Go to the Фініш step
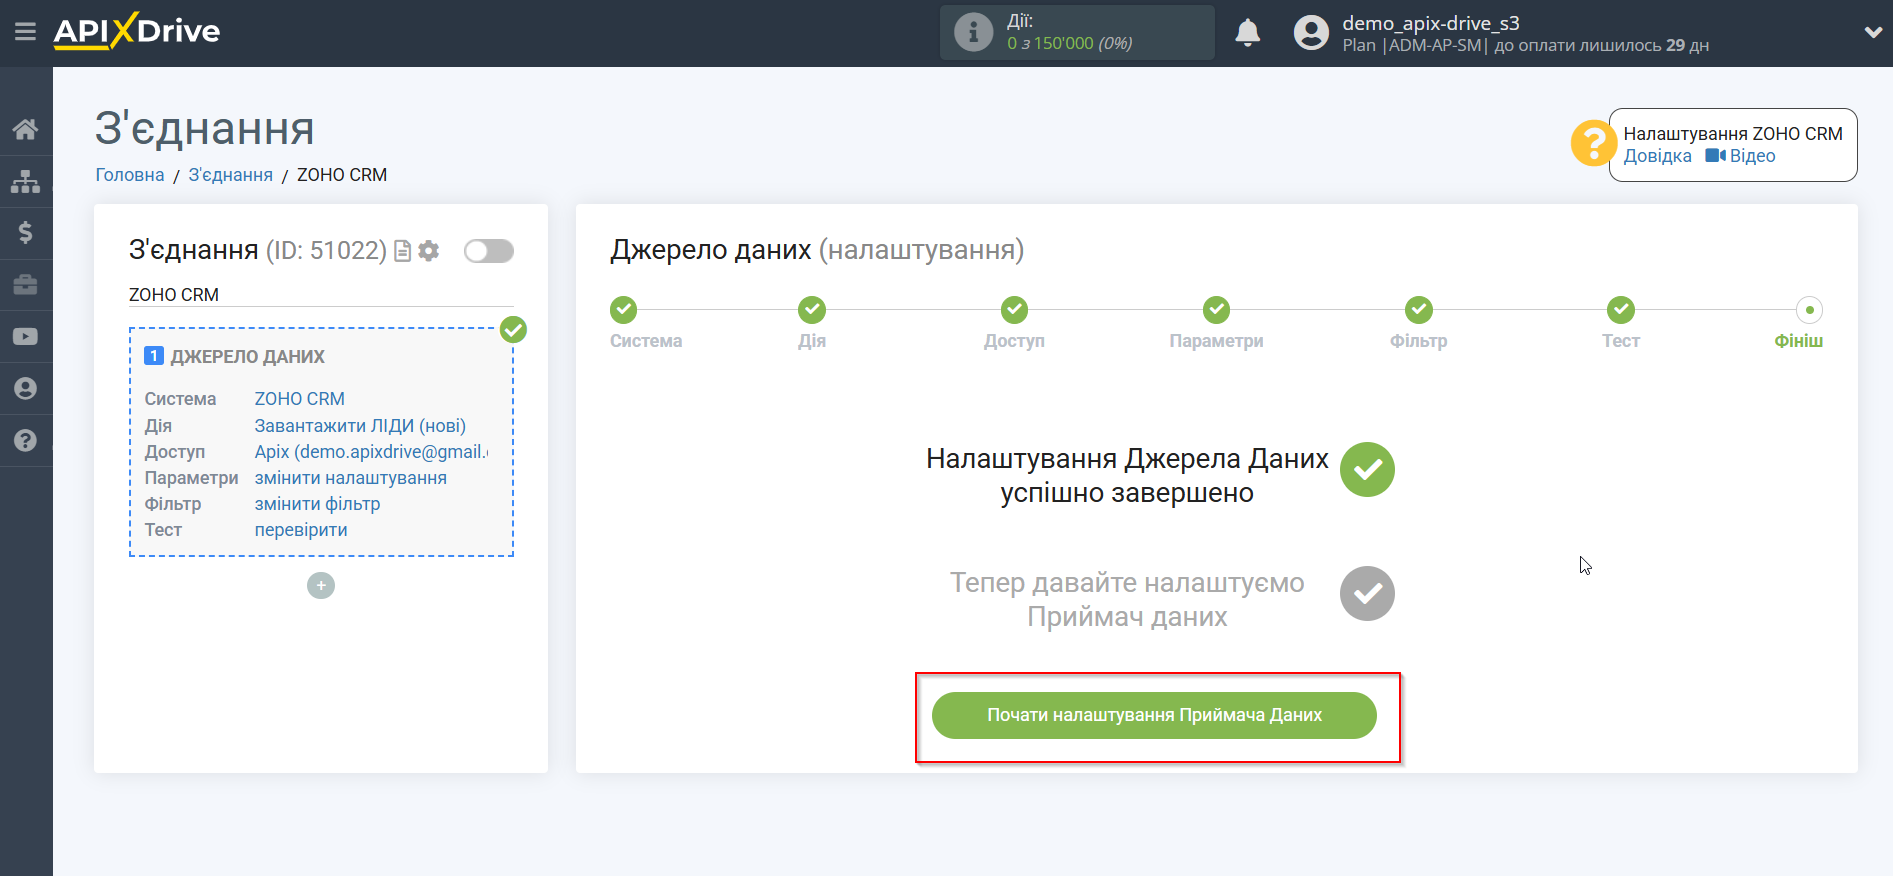 (1809, 310)
